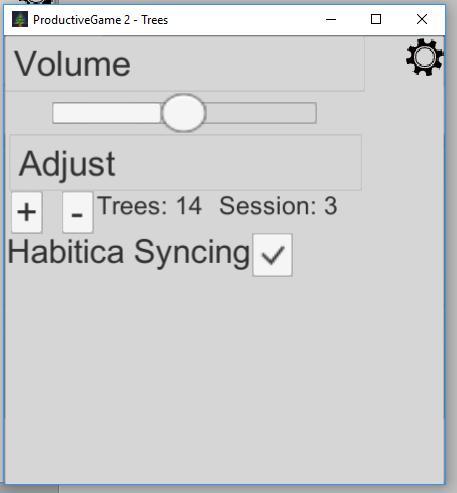Grab the round volume slider handle
The image size is (457, 493).
click(x=183, y=113)
